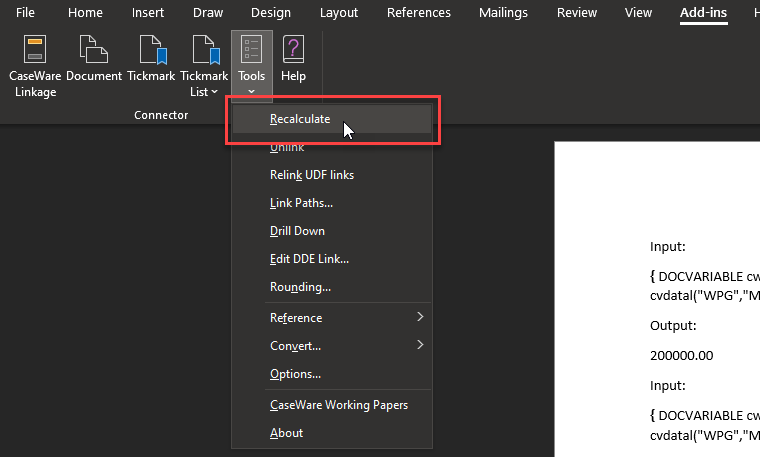Open the Help icon in ribbon
The image size is (760, 457).
(x=293, y=58)
